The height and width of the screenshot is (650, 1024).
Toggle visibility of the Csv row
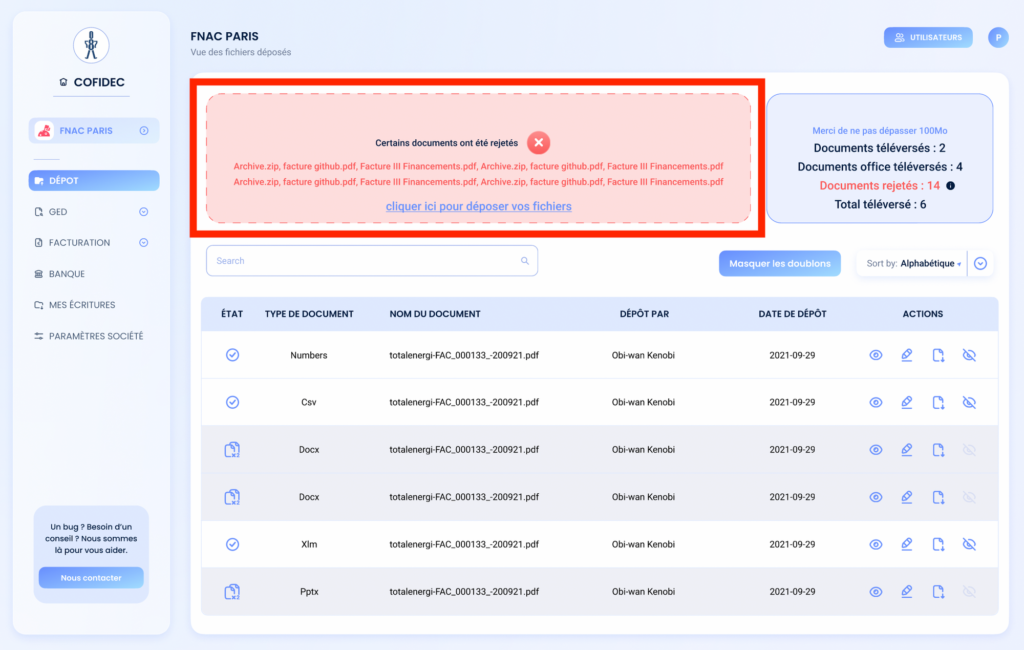pyautogui.click(x=969, y=402)
